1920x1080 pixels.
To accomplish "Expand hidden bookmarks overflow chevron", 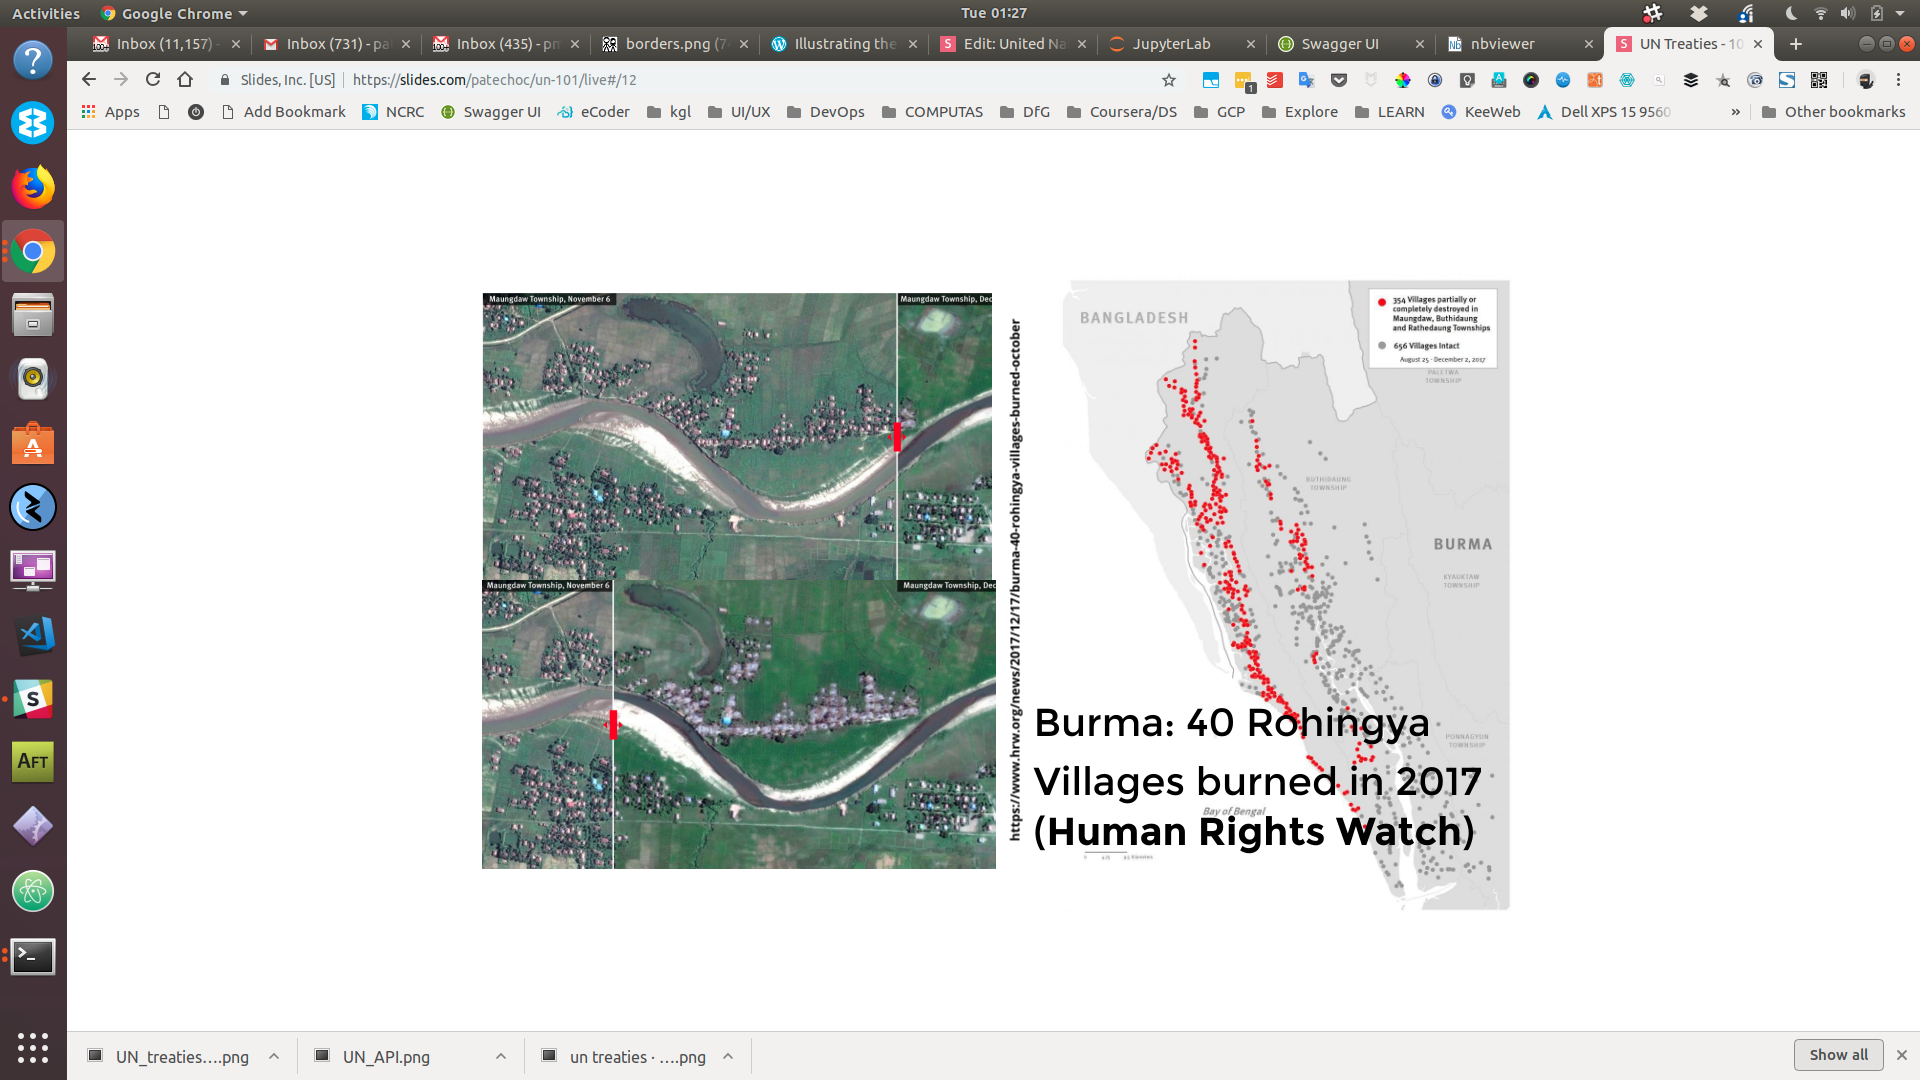I will click(x=1735, y=112).
